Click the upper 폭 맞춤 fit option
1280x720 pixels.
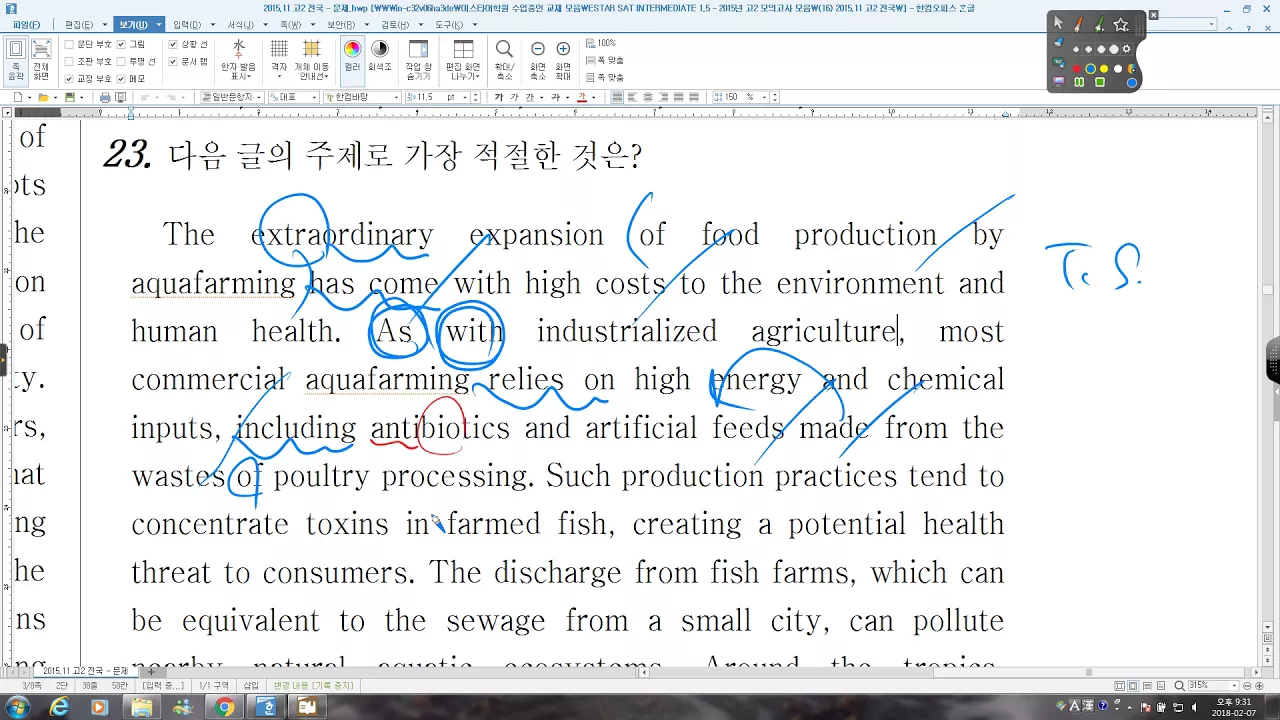pyautogui.click(x=604, y=60)
